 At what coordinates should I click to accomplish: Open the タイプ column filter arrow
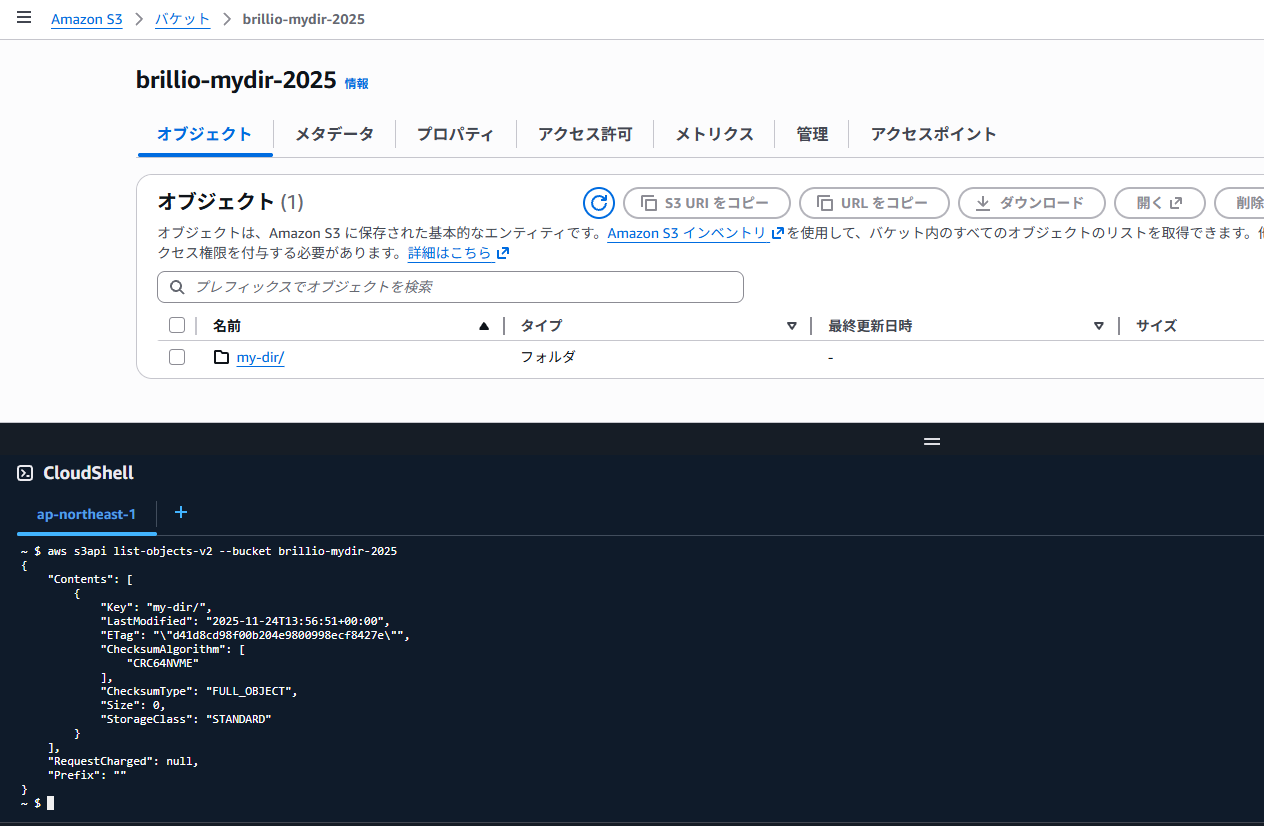click(791, 325)
